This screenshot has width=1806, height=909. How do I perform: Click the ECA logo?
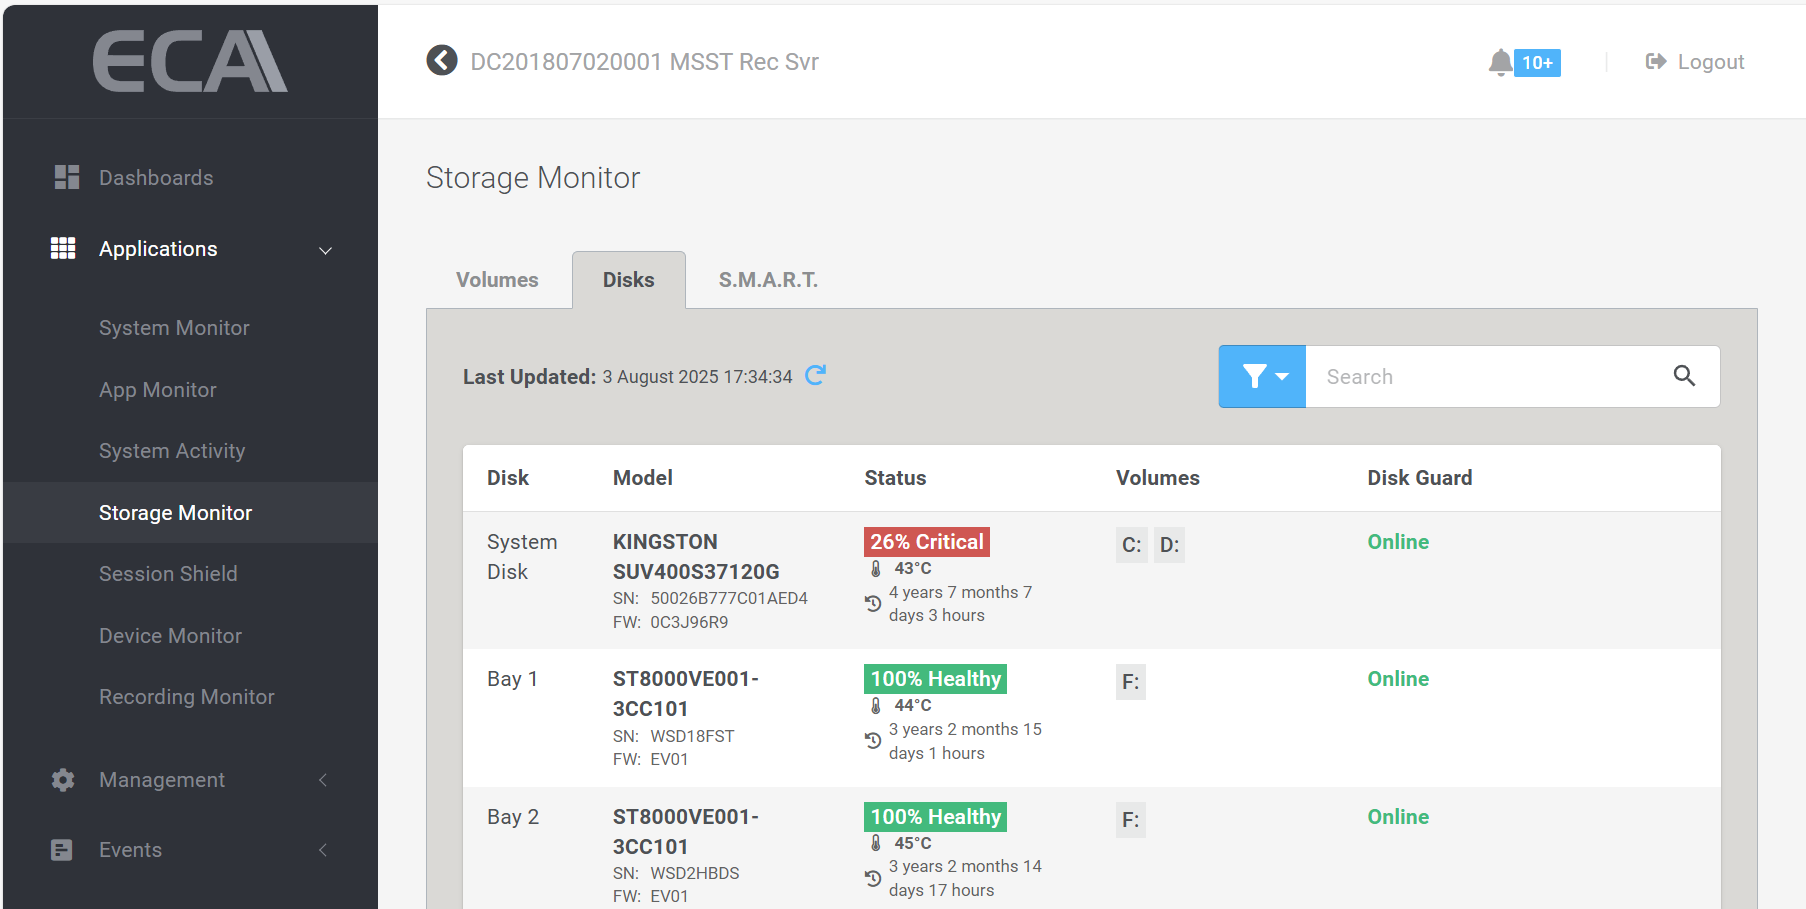point(190,62)
